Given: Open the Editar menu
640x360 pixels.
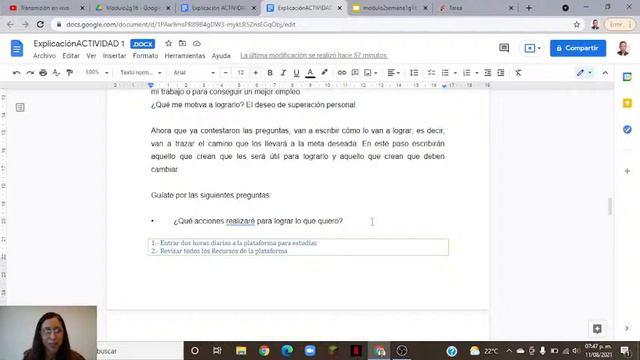Looking at the screenshot, I should pyautogui.click(x=71, y=56).
